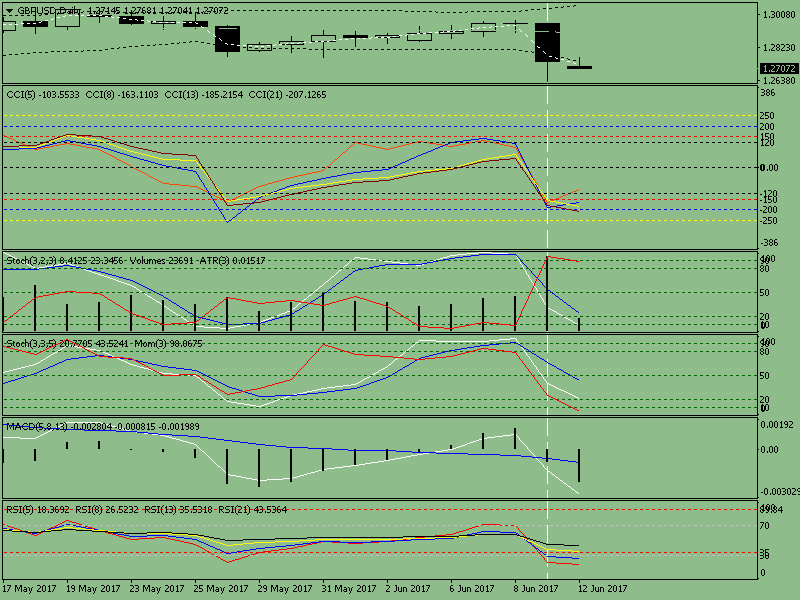The width and height of the screenshot is (800, 600).
Task: Click the 1.30080 price axis label
Action: [x=779, y=15]
